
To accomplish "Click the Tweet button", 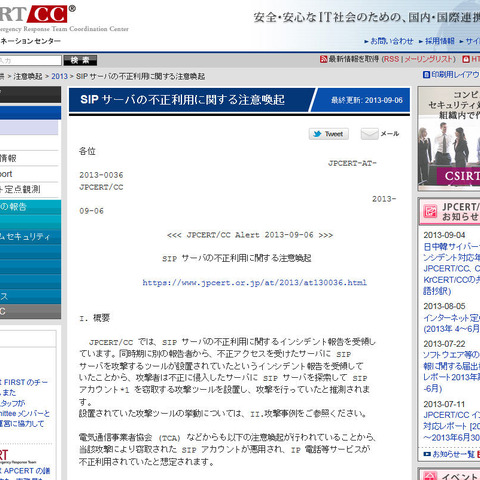I will [329, 134].
